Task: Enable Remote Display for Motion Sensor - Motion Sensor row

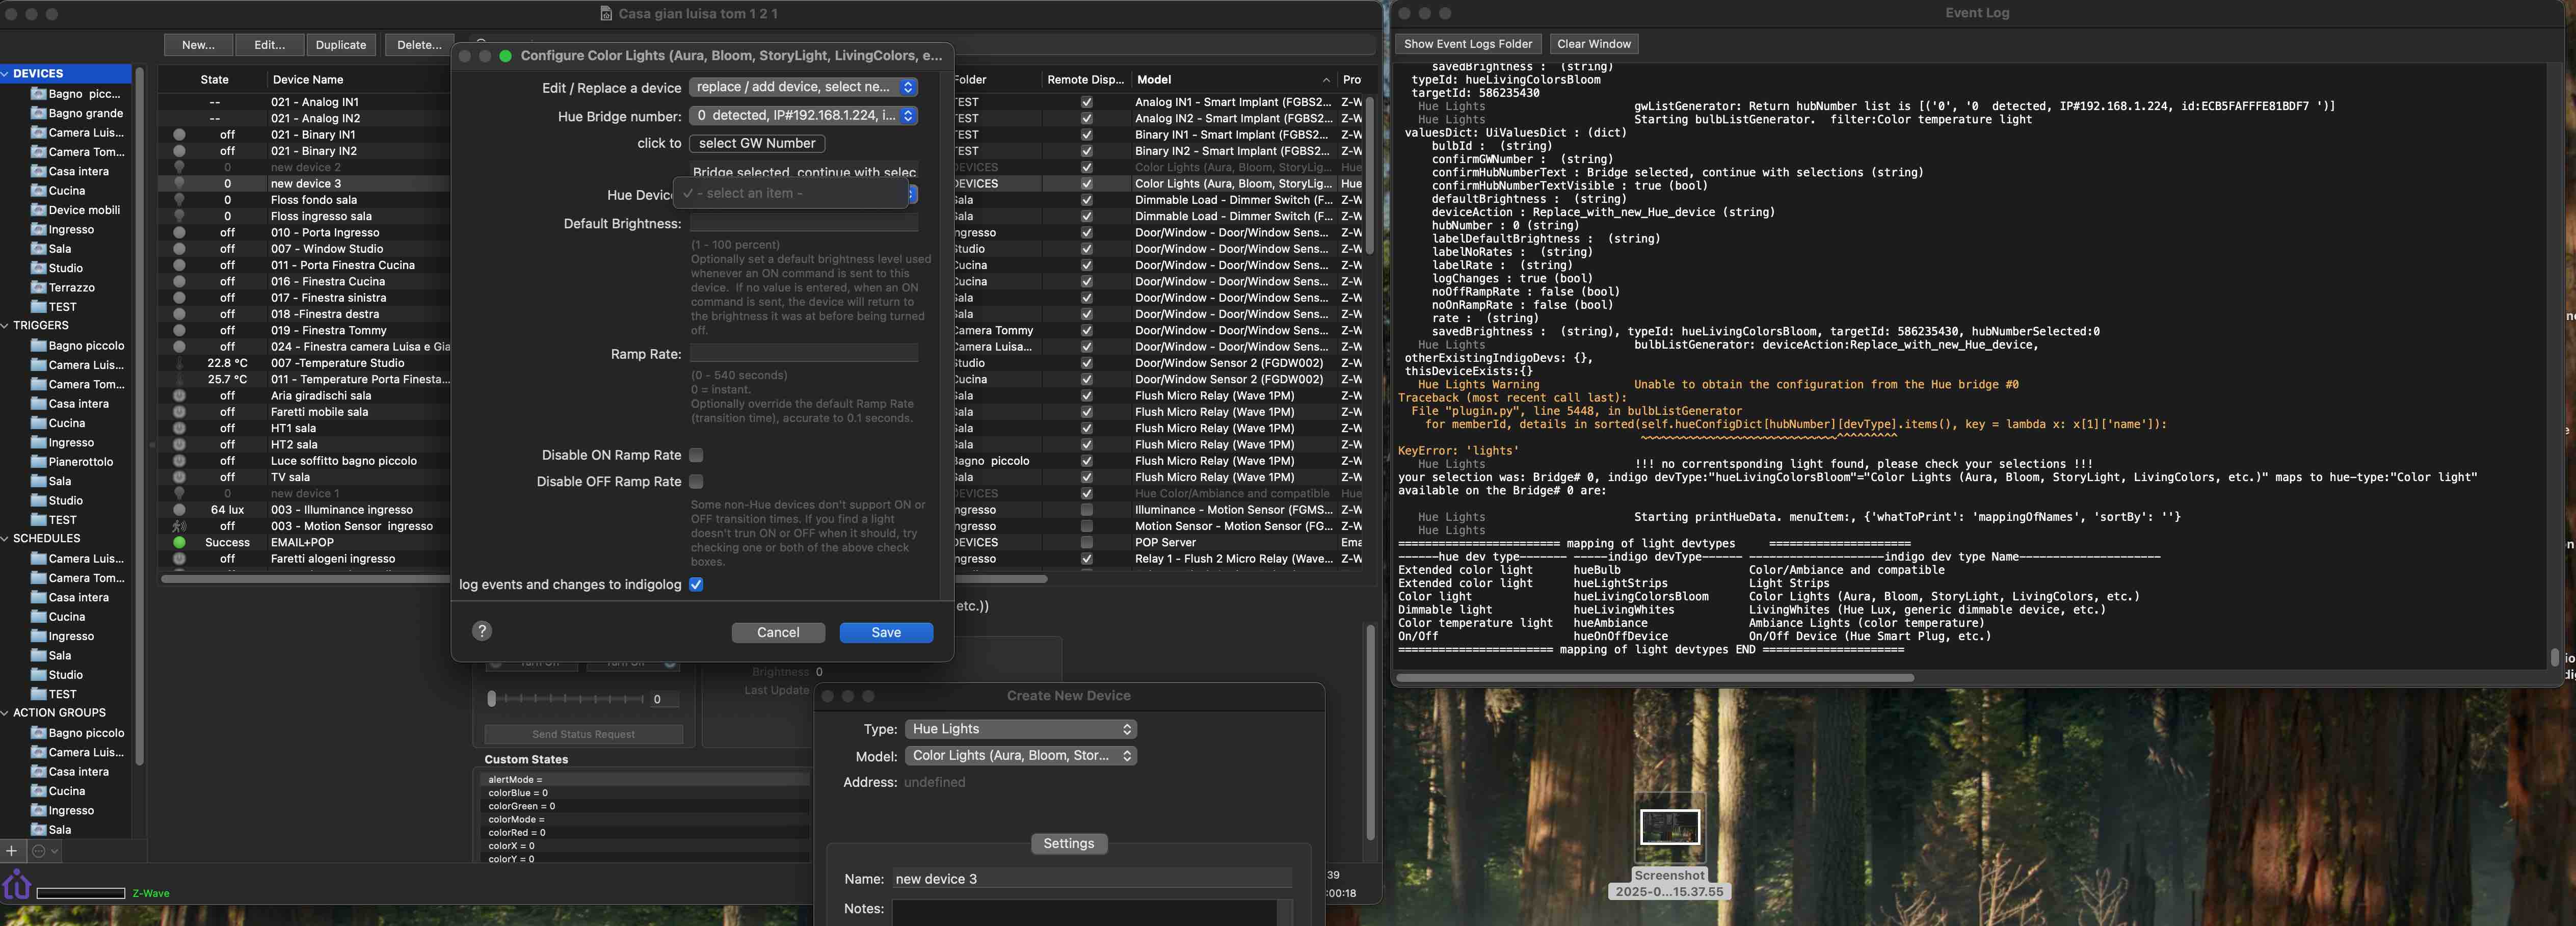Action: pos(1086,526)
